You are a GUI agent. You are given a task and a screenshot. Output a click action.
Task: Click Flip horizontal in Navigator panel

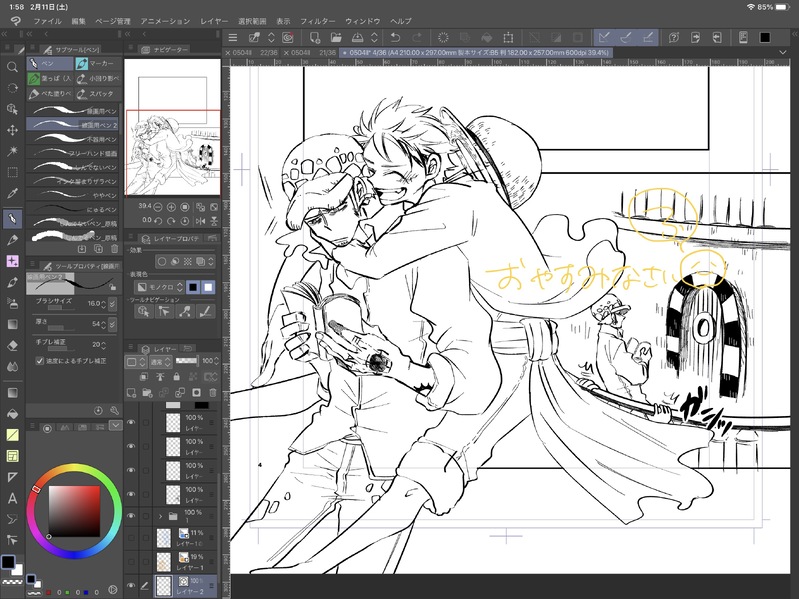(x=201, y=221)
